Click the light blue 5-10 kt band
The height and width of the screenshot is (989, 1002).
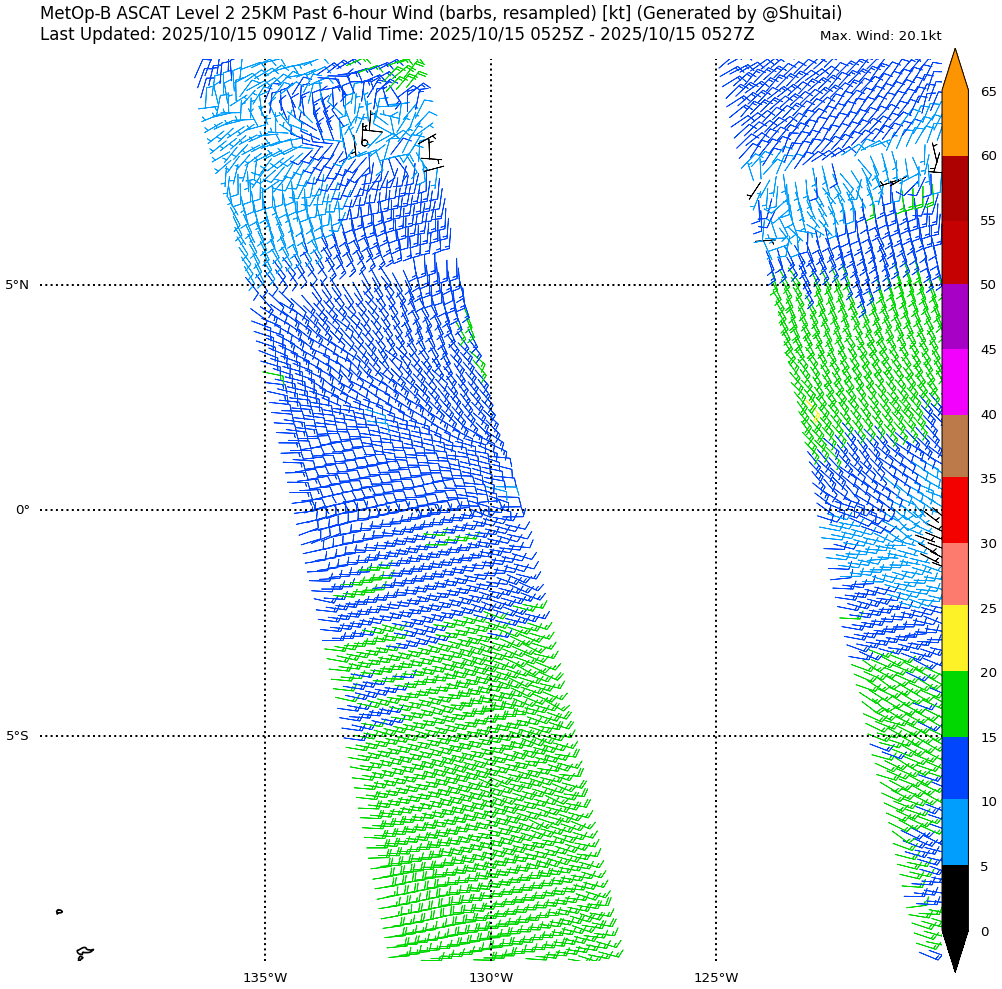tap(955, 832)
